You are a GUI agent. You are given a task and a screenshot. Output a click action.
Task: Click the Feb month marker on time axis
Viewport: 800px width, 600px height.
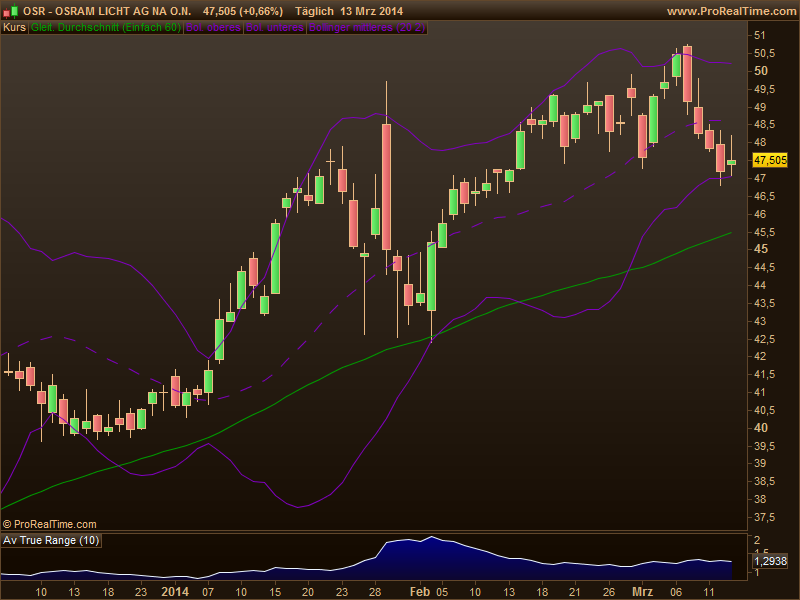(420, 592)
